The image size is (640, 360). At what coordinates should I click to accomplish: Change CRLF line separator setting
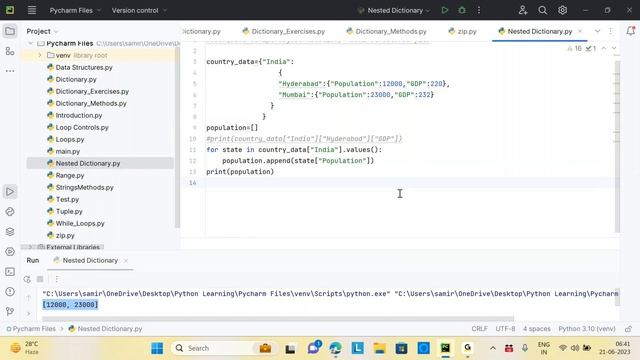(480, 329)
